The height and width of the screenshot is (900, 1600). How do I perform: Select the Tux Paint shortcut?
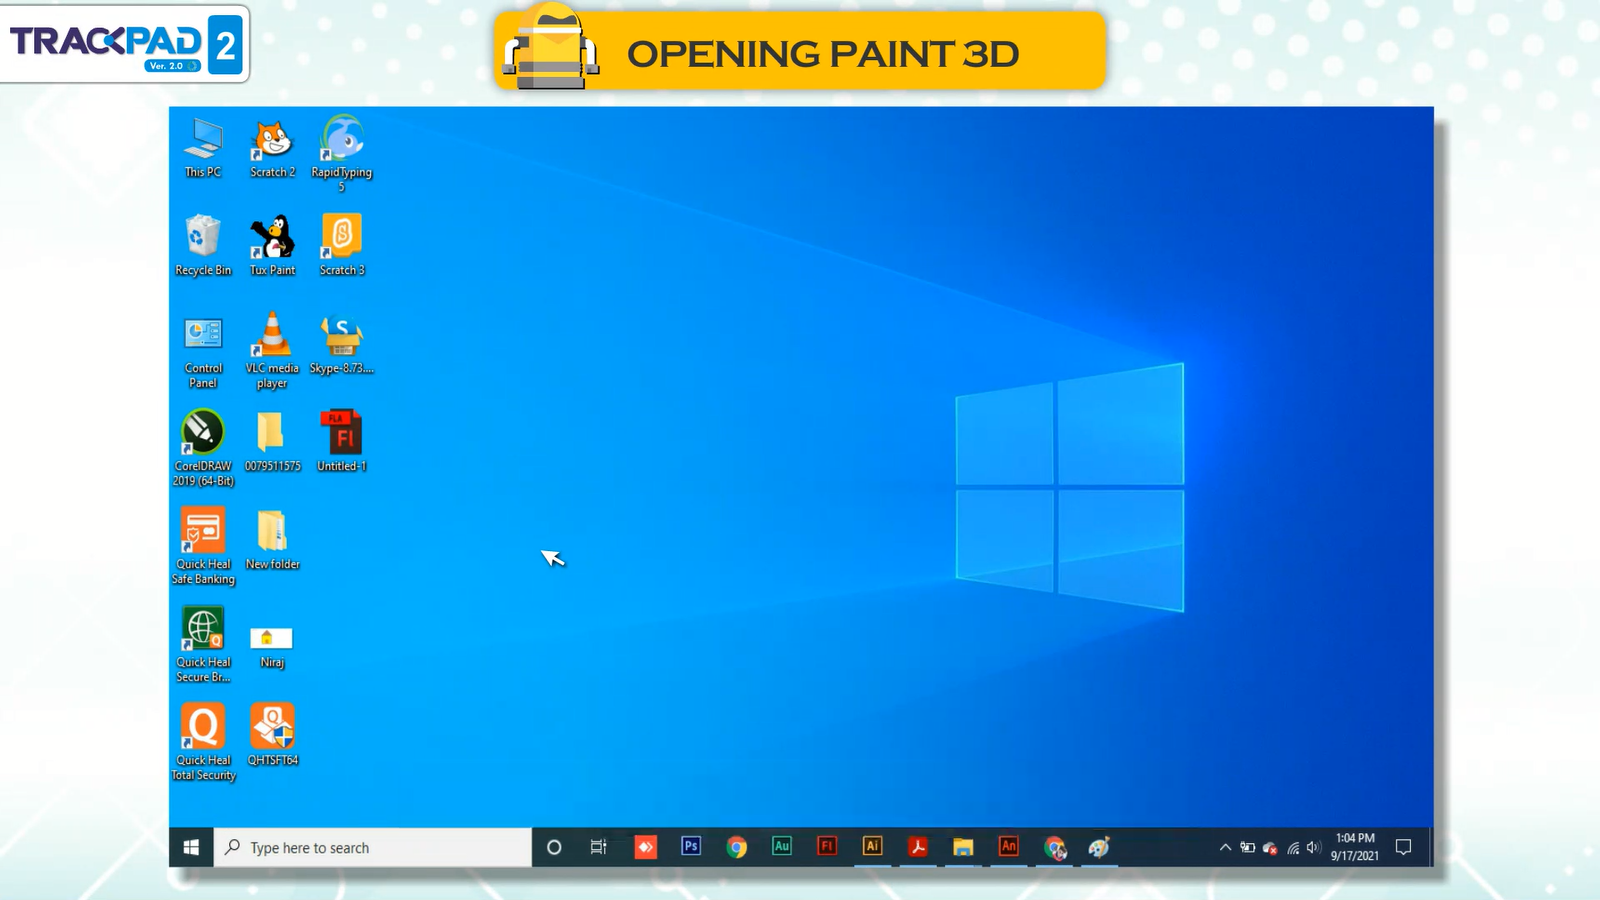(x=272, y=245)
